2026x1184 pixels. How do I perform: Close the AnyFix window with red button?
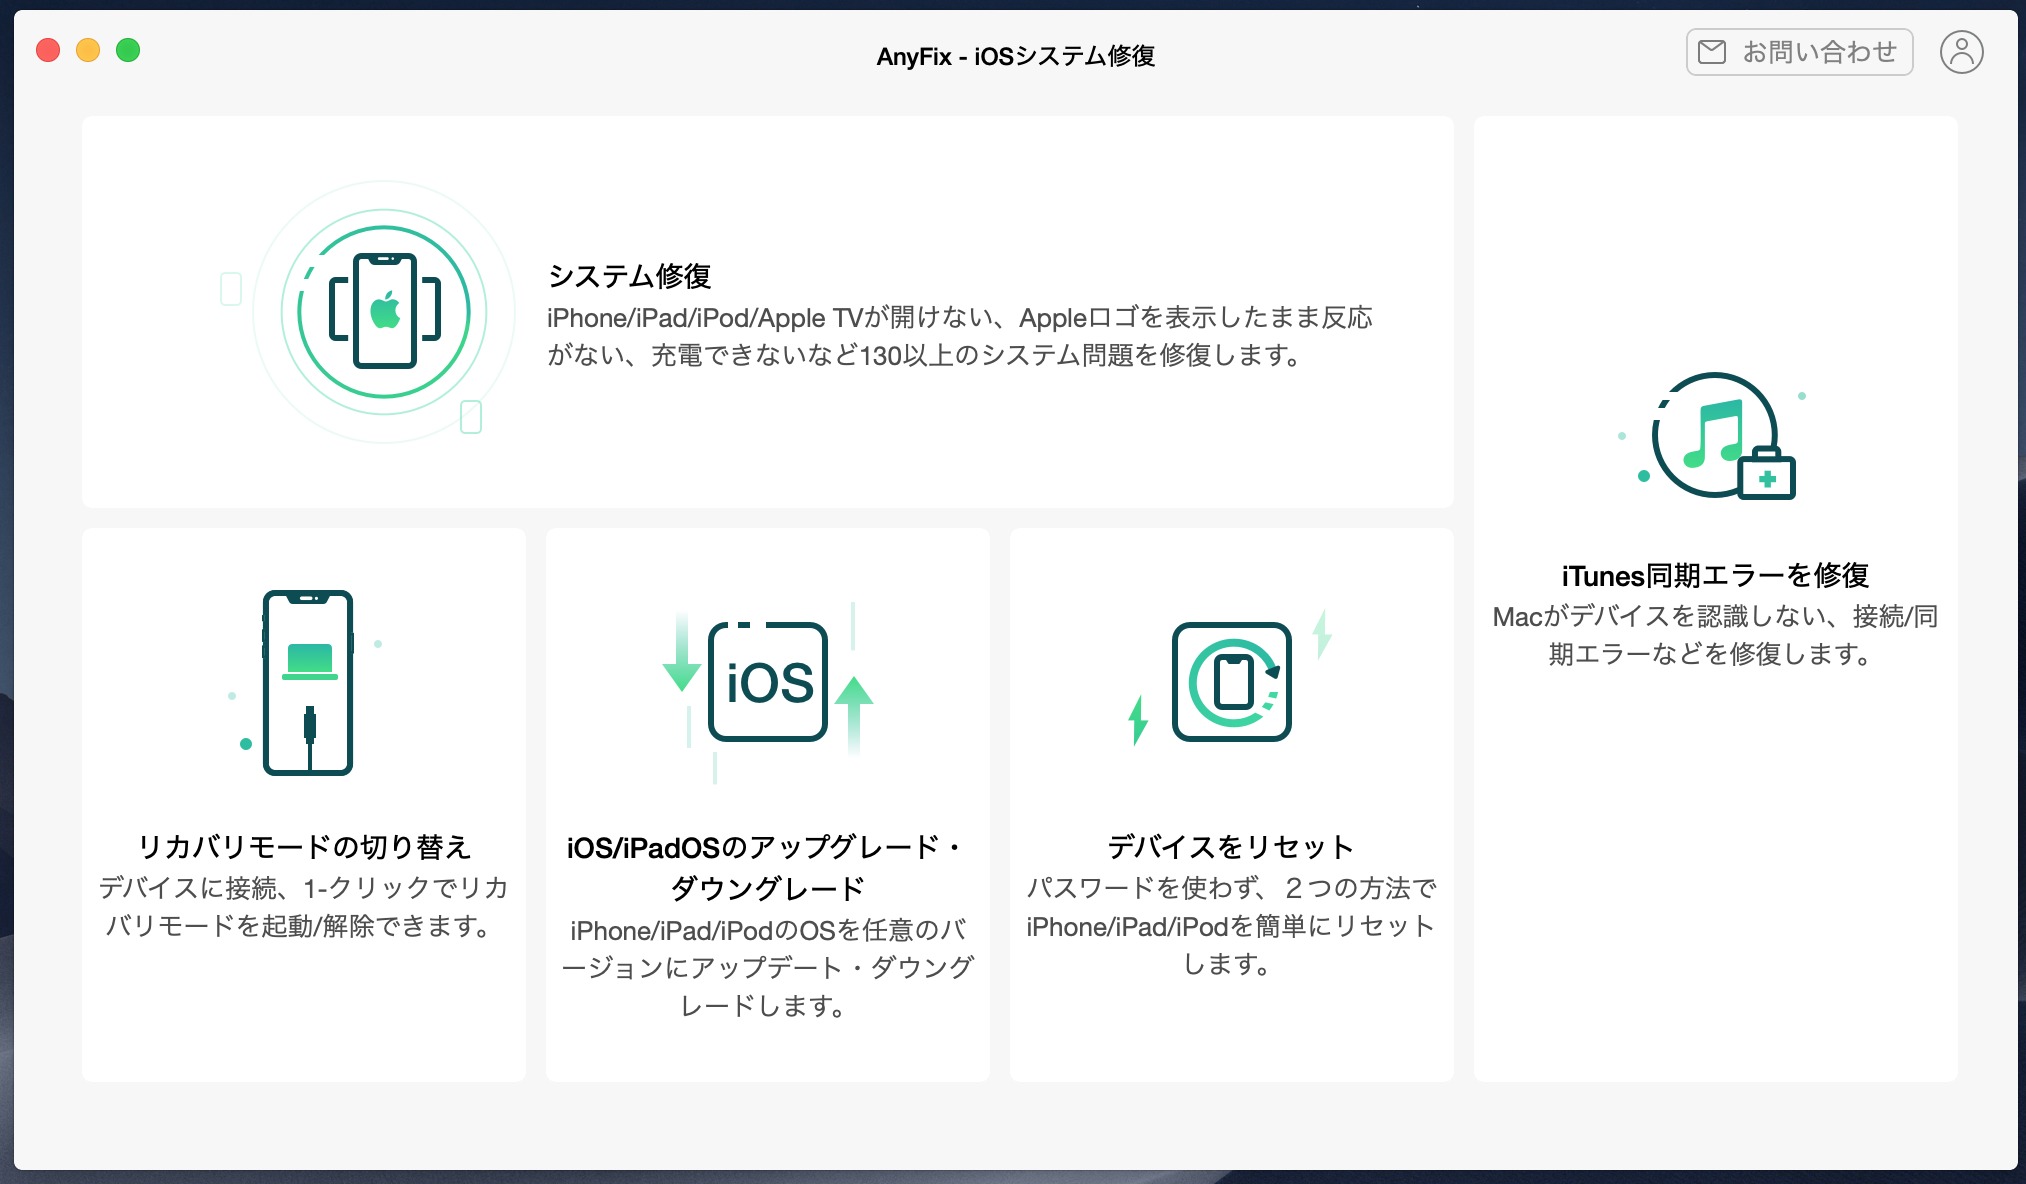[x=48, y=50]
